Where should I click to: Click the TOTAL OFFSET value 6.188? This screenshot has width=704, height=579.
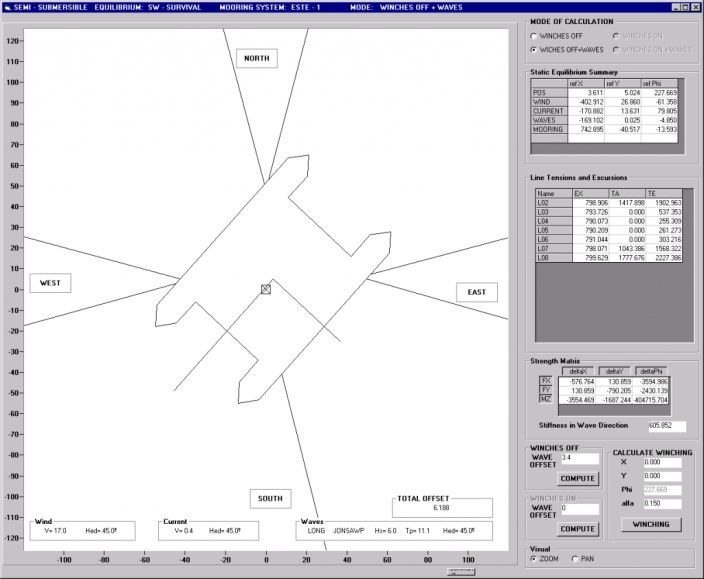[x=441, y=508]
